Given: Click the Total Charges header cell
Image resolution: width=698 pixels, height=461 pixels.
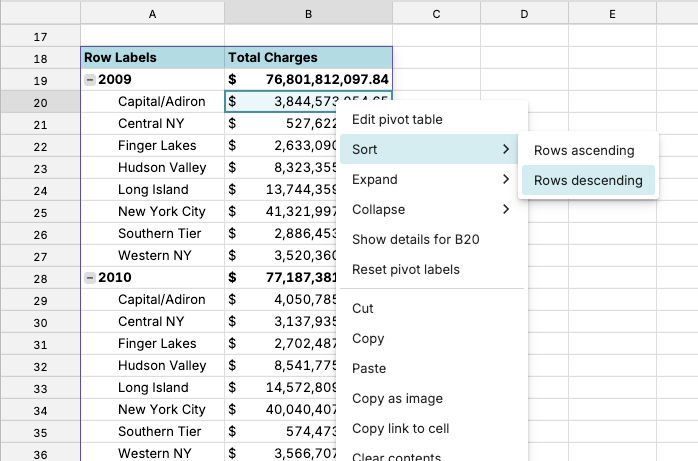Looking at the screenshot, I should click(308, 57).
